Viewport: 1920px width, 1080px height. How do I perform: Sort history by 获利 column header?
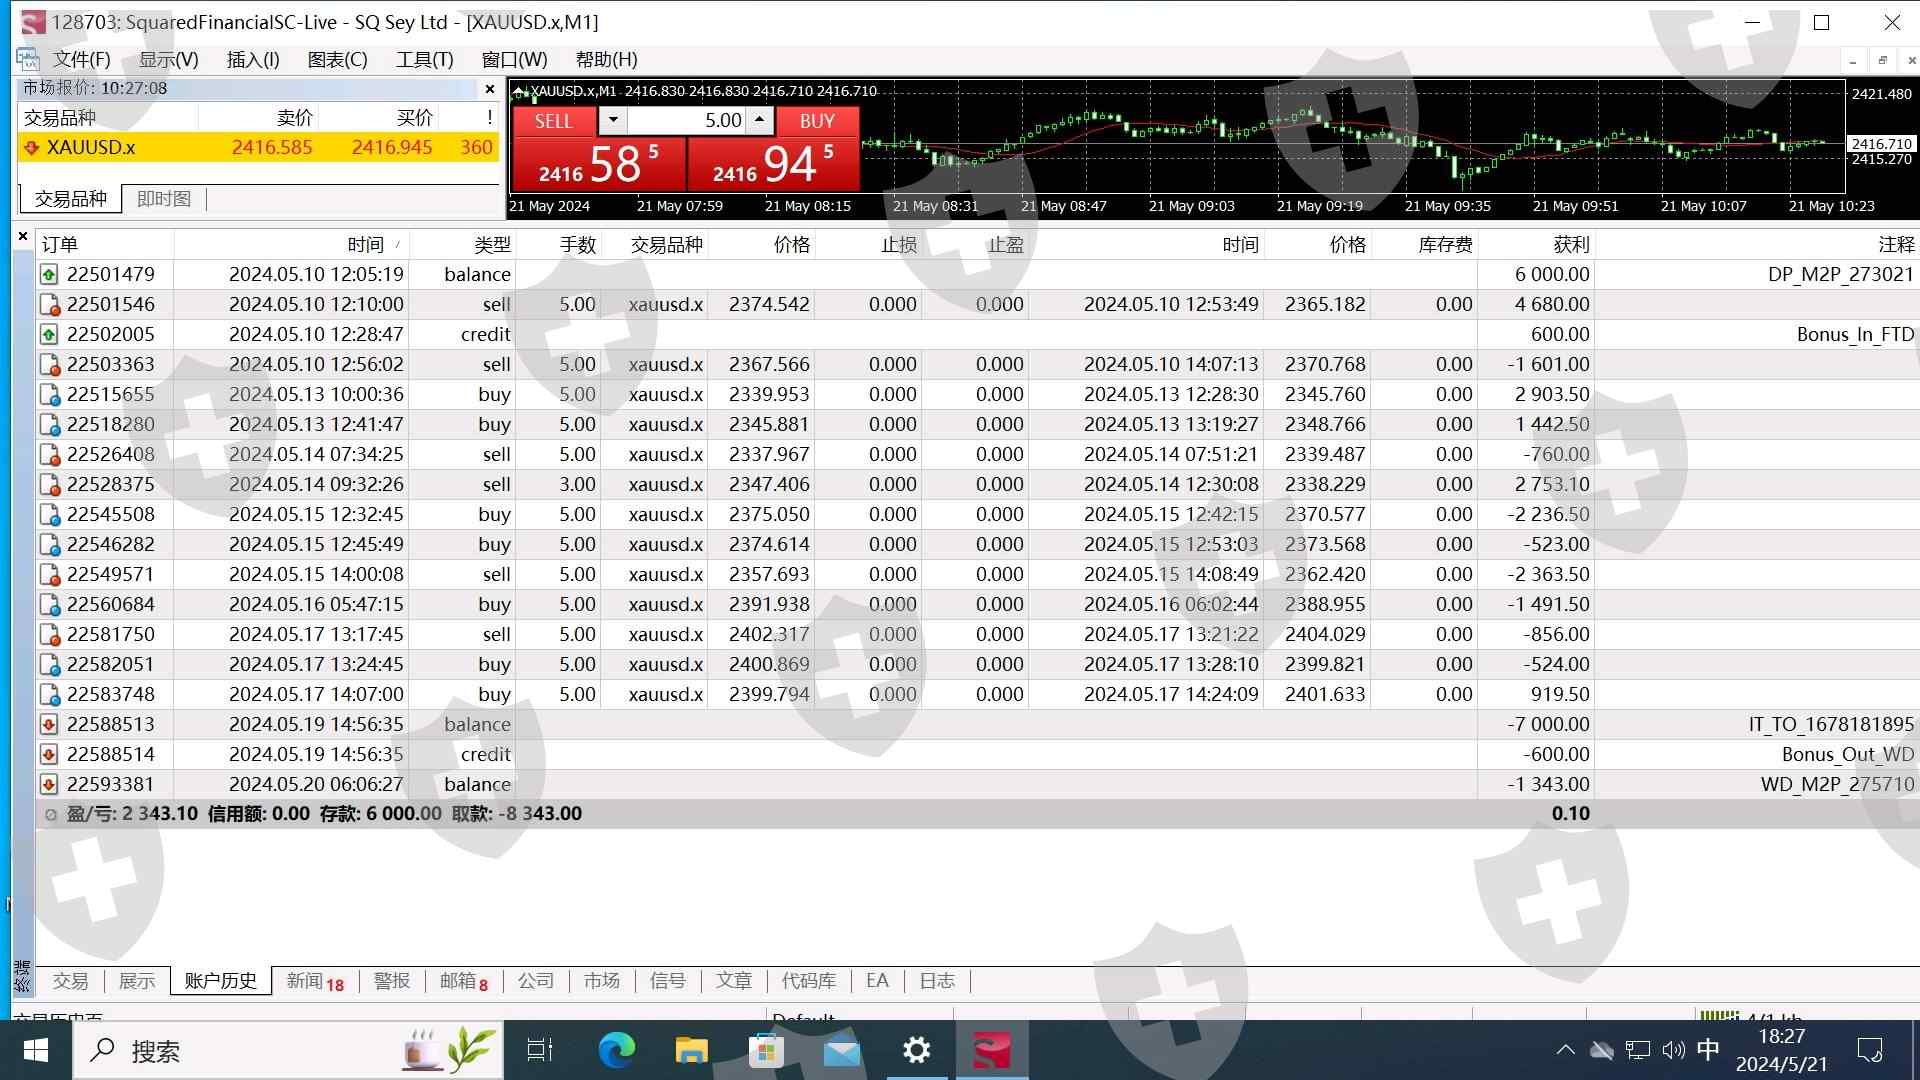[1570, 244]
